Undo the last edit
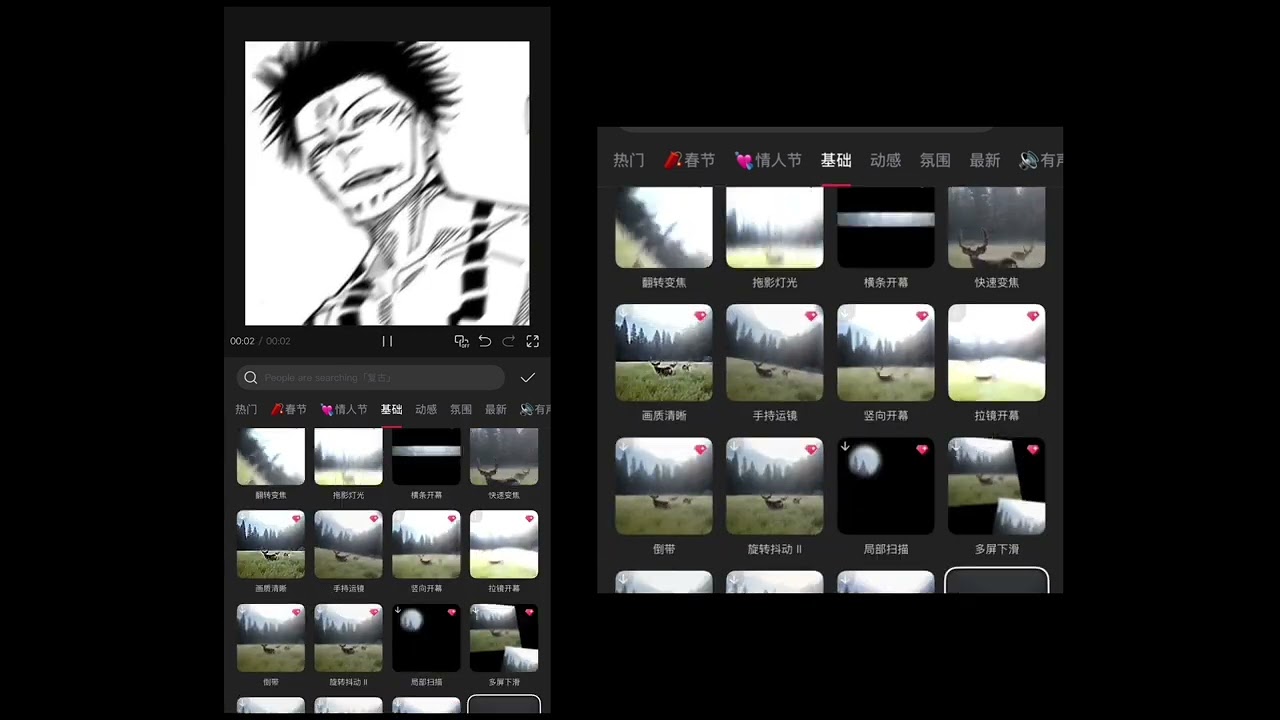Image resolution: width=1280 pixels, height=720 pixels. [485, 341]
